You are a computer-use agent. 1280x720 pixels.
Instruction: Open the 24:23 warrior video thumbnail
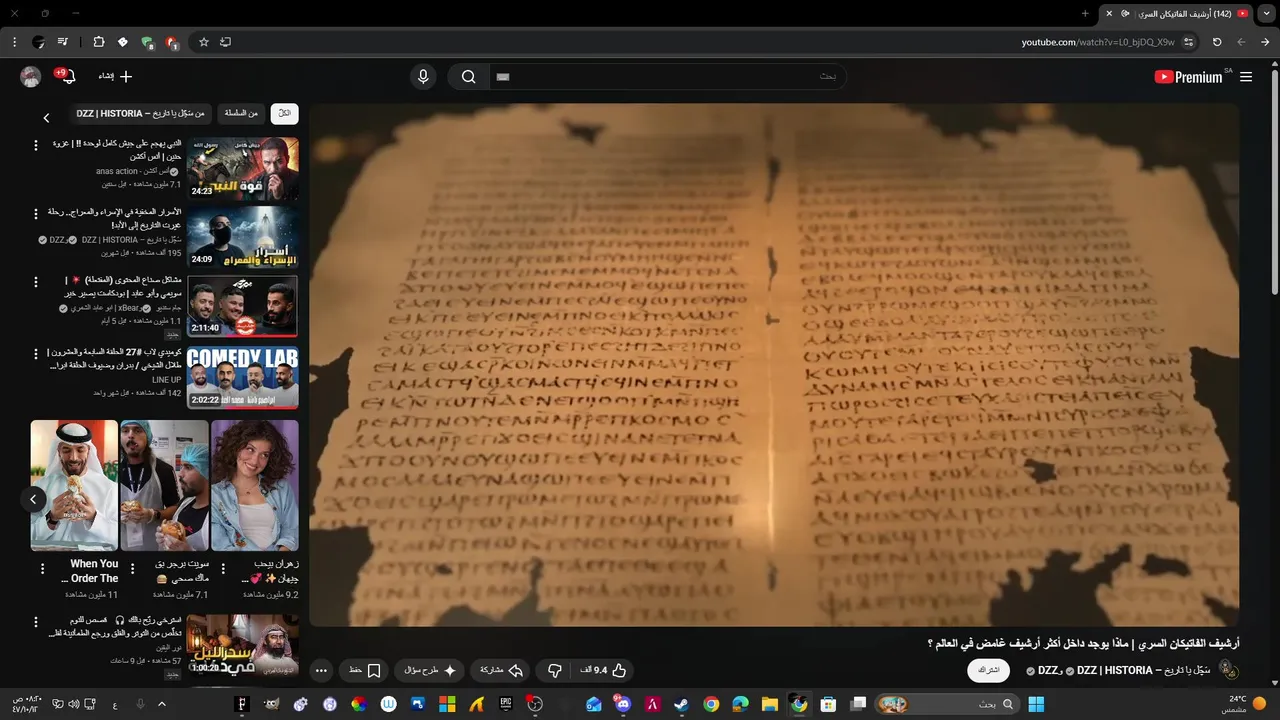tap(243, 168)
